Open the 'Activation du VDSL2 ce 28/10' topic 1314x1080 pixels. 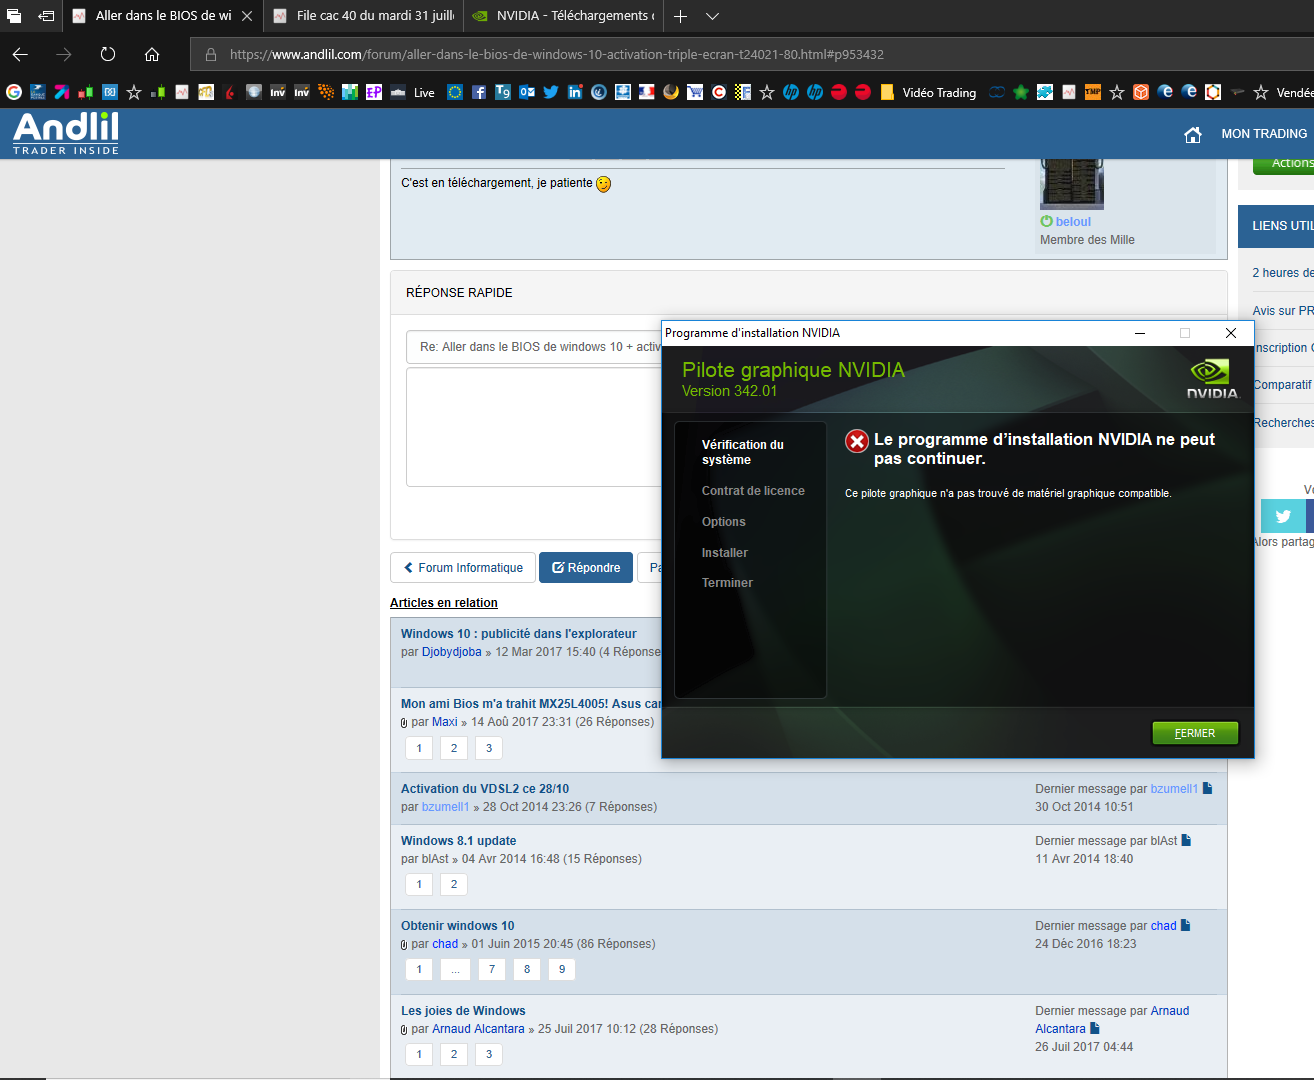click(x=485, y=789)
